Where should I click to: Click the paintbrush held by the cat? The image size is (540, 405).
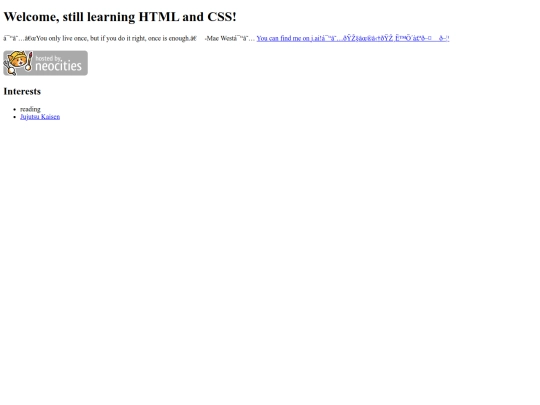(29, 62)
